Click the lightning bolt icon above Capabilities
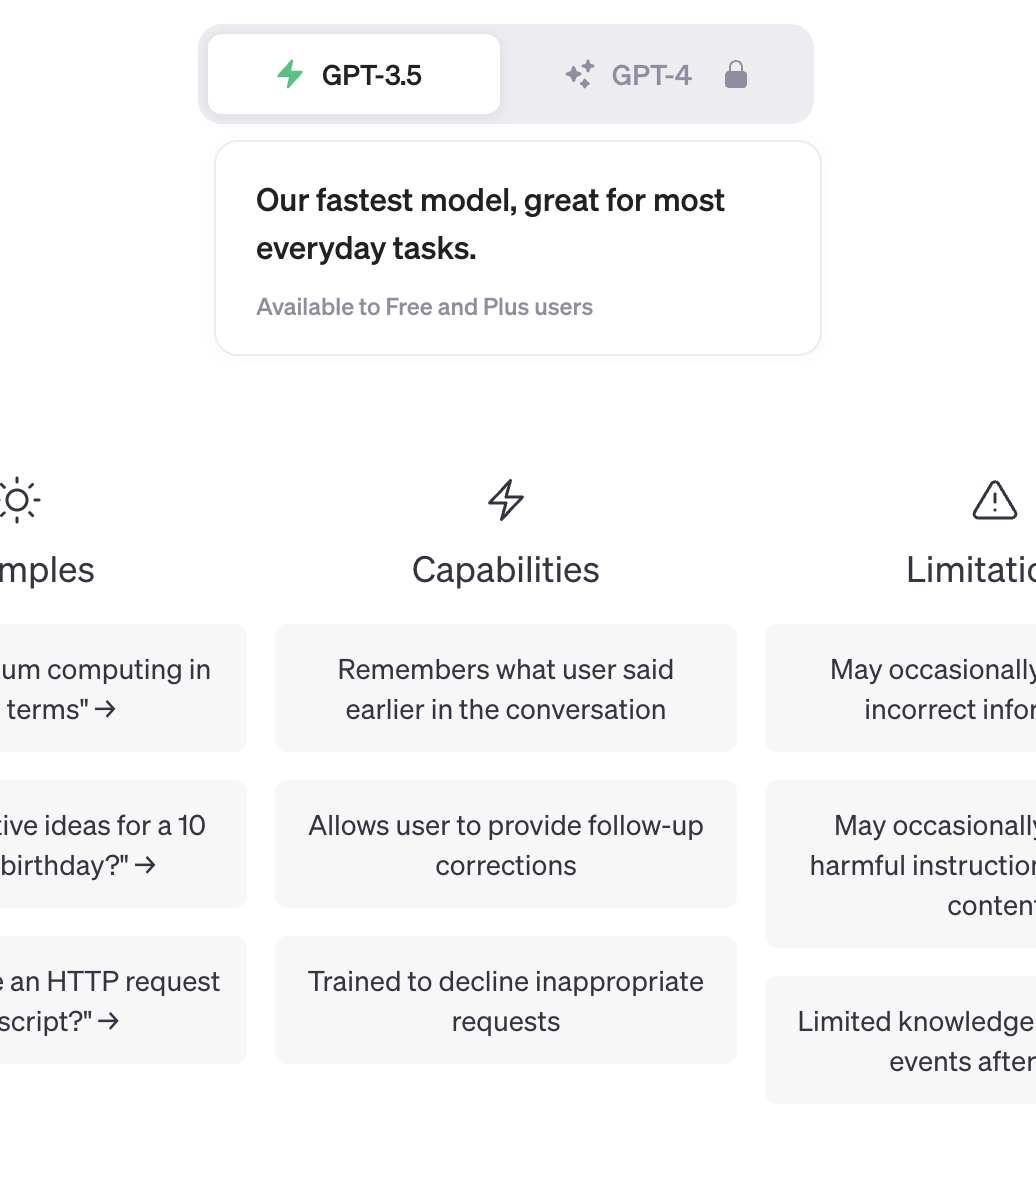Viewport: 1036px width, 1200px height. pyautogui.click(x=506, y=500)
